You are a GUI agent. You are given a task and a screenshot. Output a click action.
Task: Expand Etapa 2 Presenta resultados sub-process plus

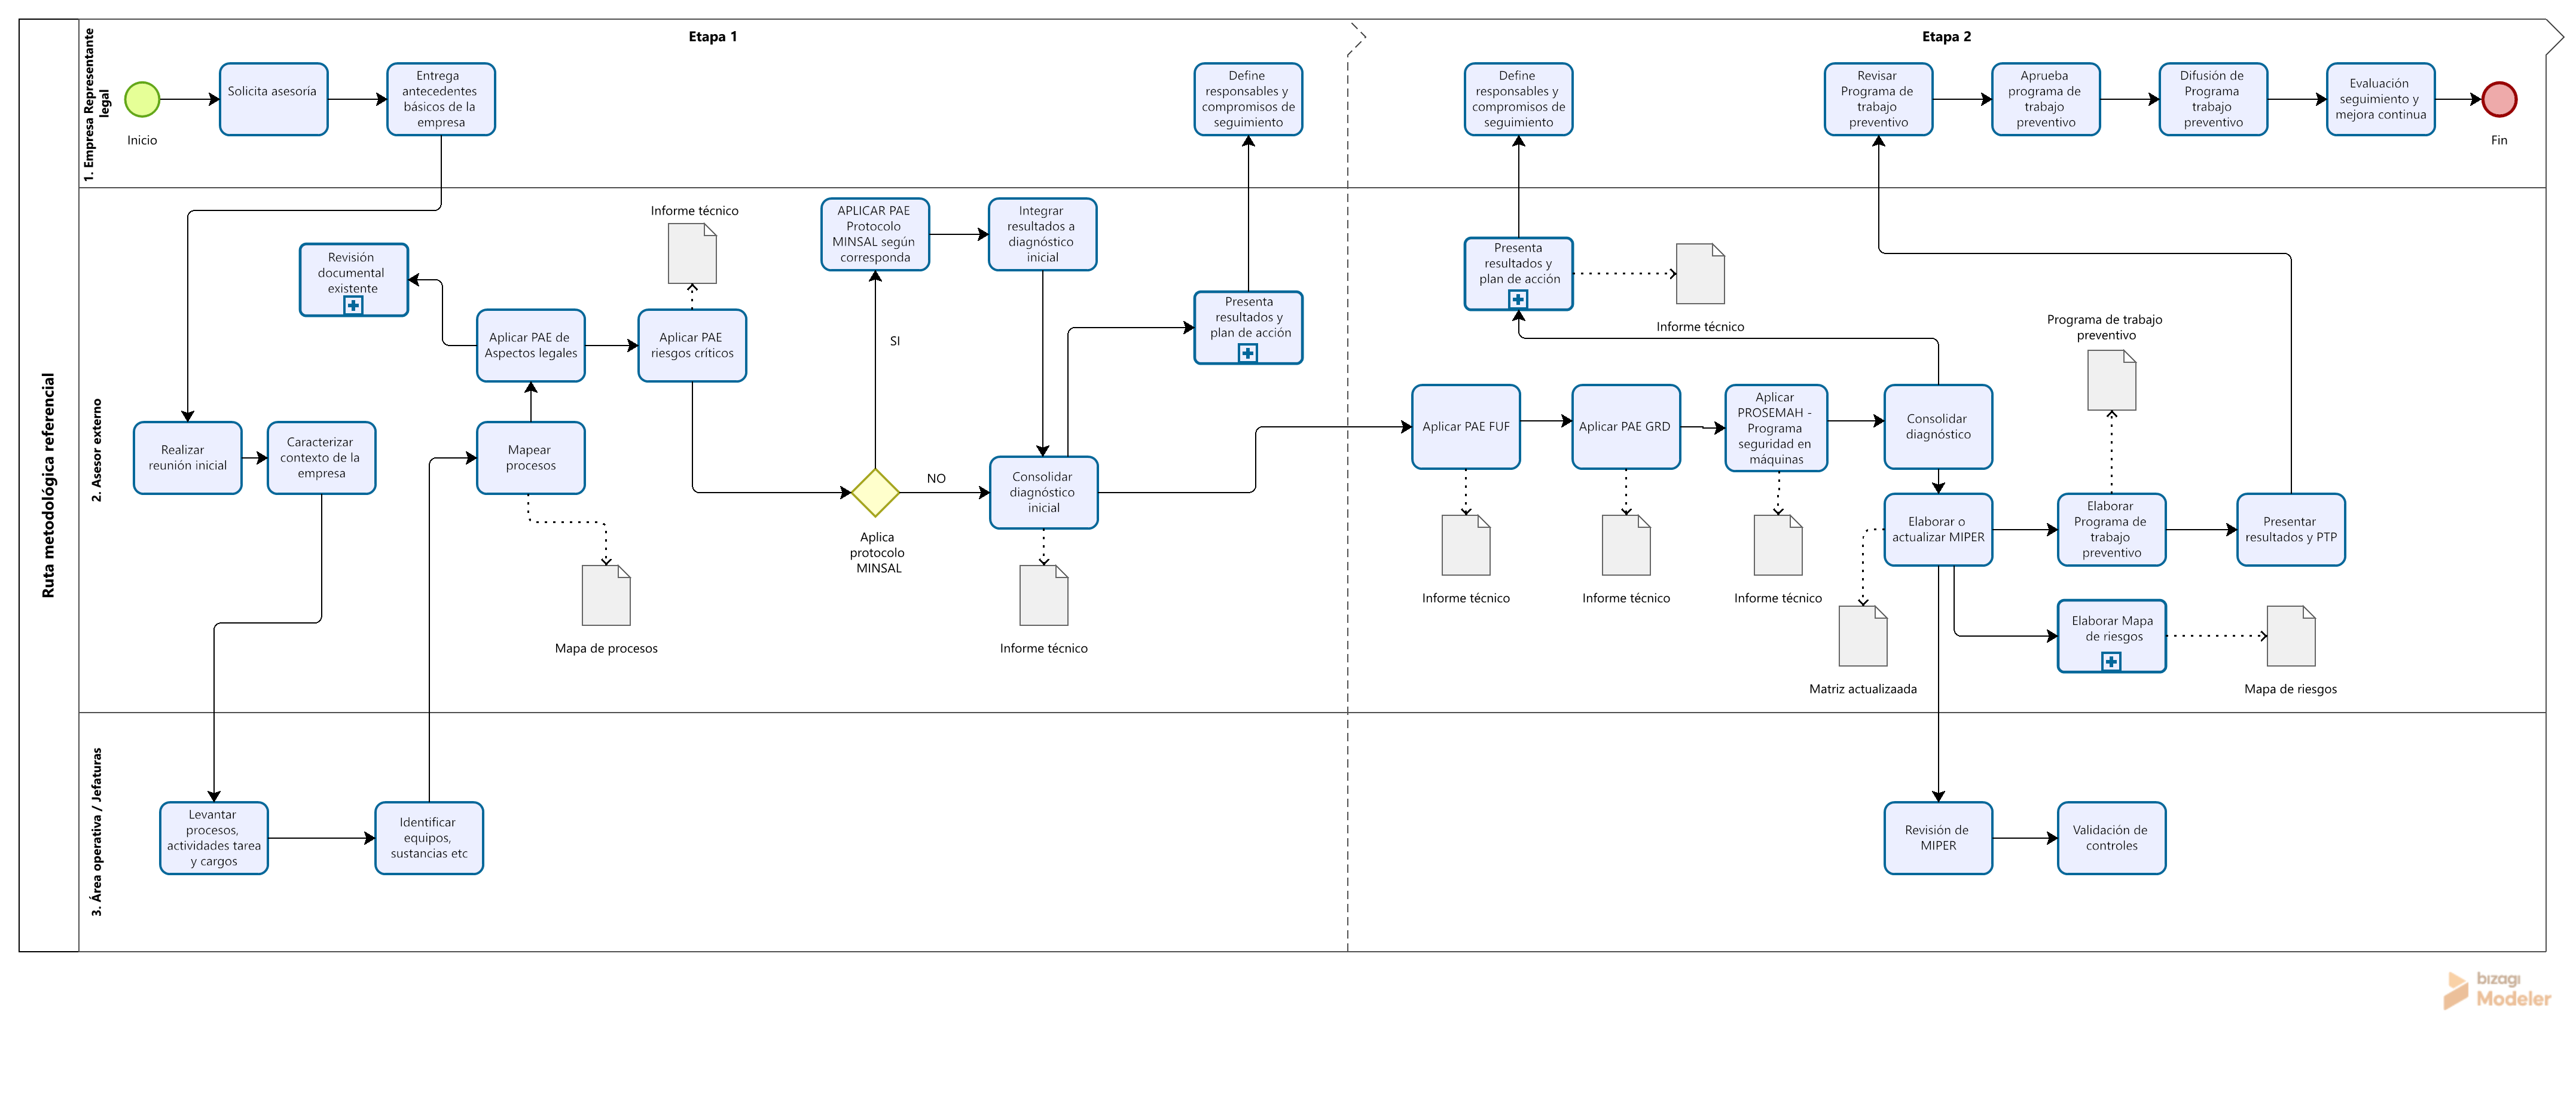click(1518, 299)
